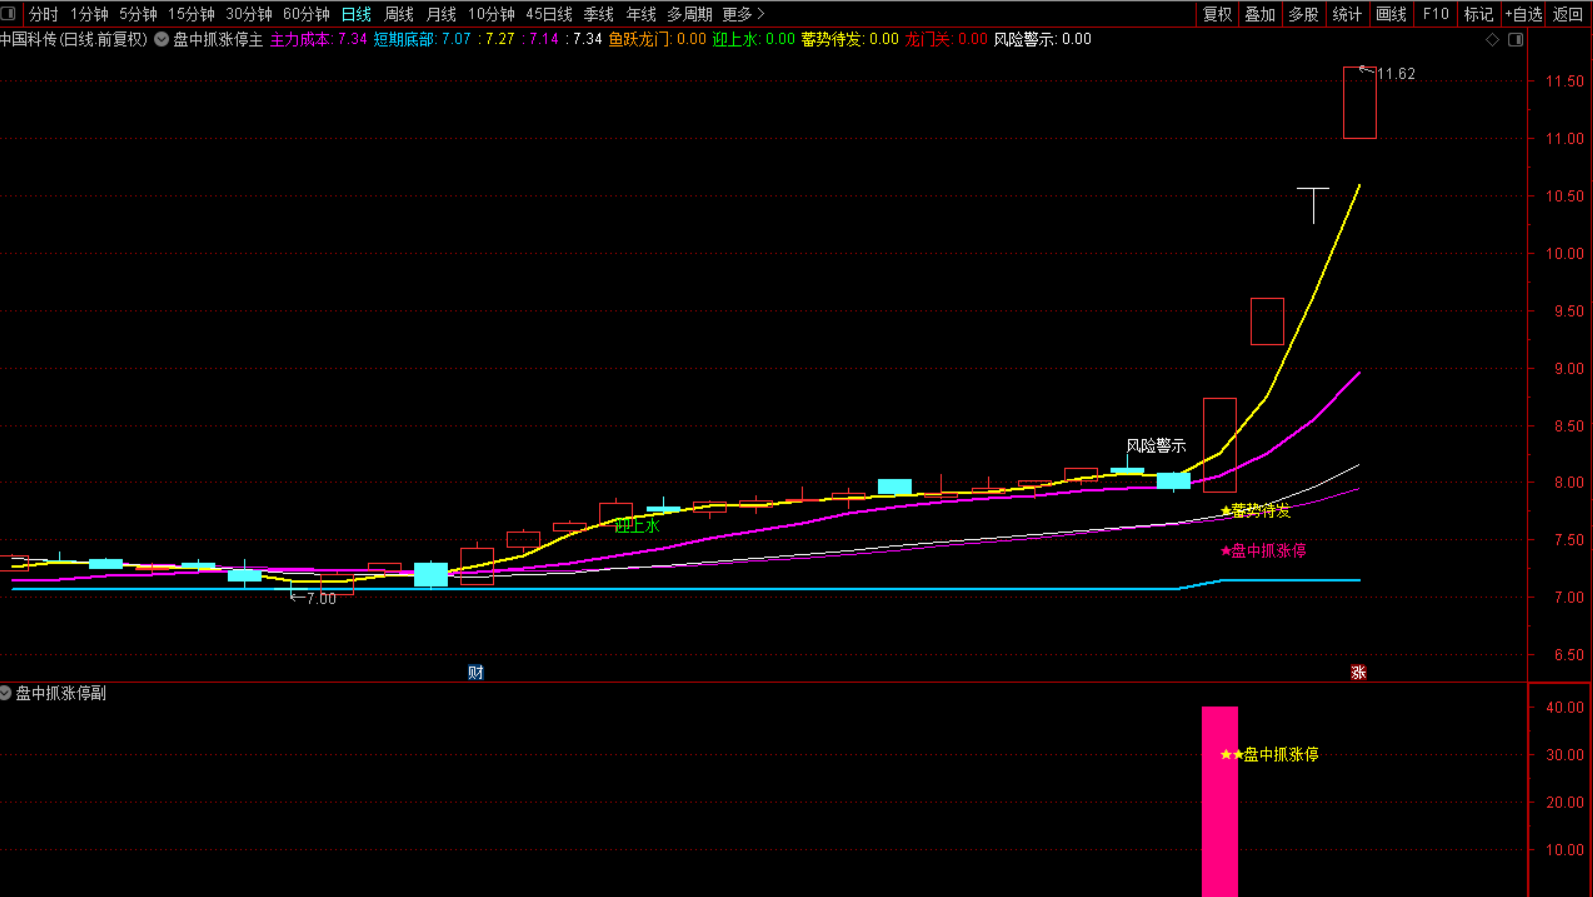1593x897 pixels.
Task: Click the 40.00 sub-chart axis label
Action: [1565, 707]
